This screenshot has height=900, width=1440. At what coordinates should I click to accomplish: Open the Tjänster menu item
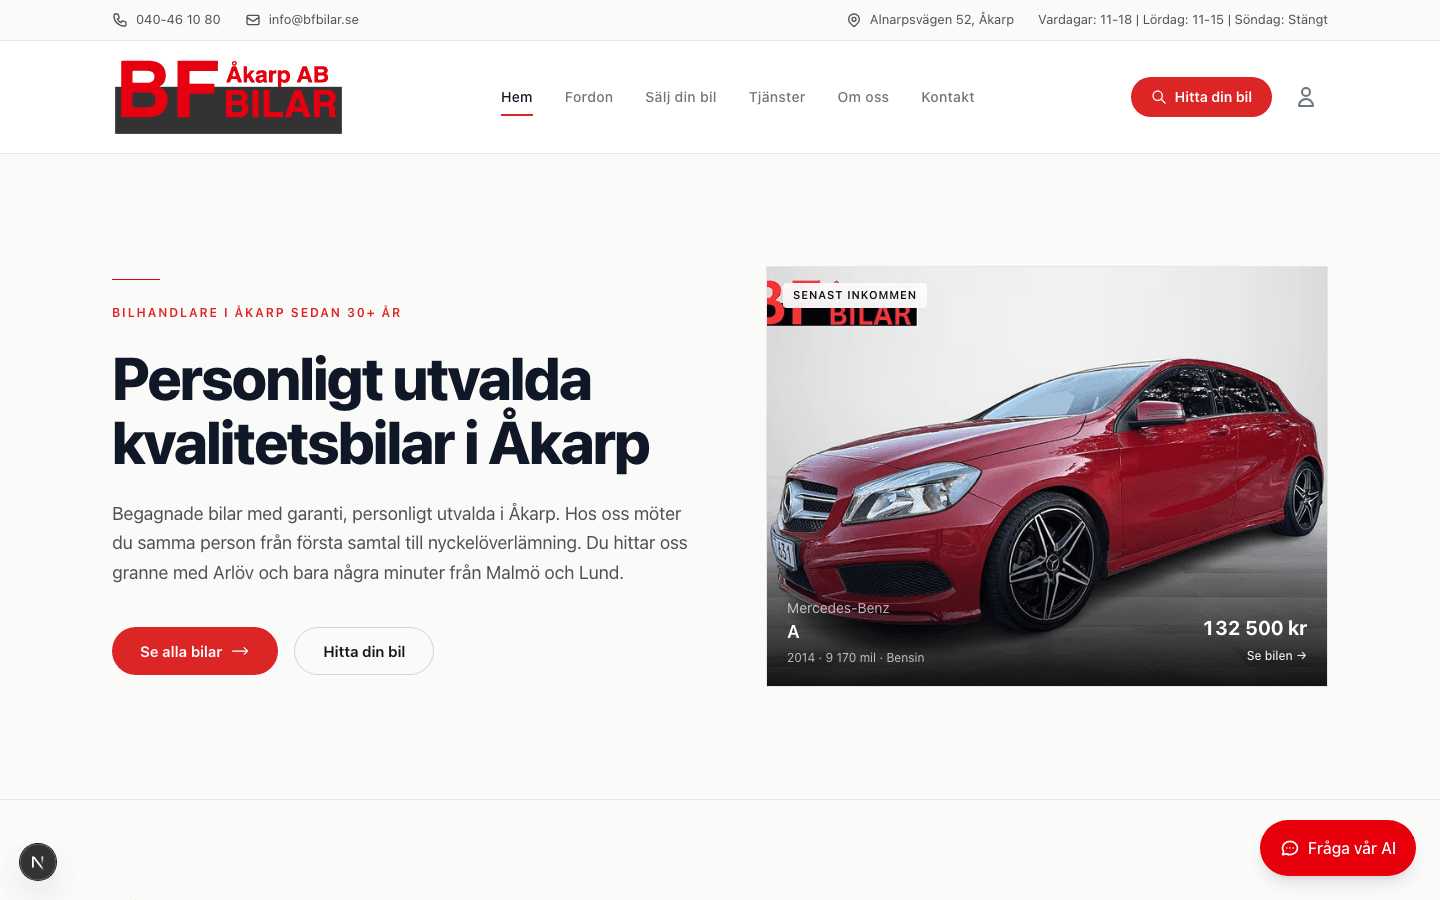[777, 97]
